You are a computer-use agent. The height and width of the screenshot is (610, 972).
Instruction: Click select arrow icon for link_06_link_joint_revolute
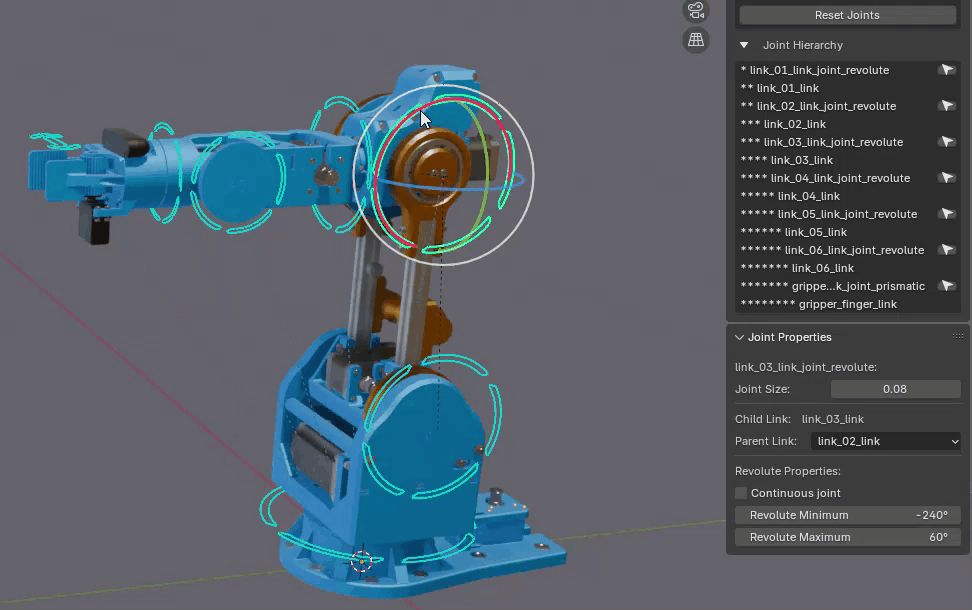[946, 250]
